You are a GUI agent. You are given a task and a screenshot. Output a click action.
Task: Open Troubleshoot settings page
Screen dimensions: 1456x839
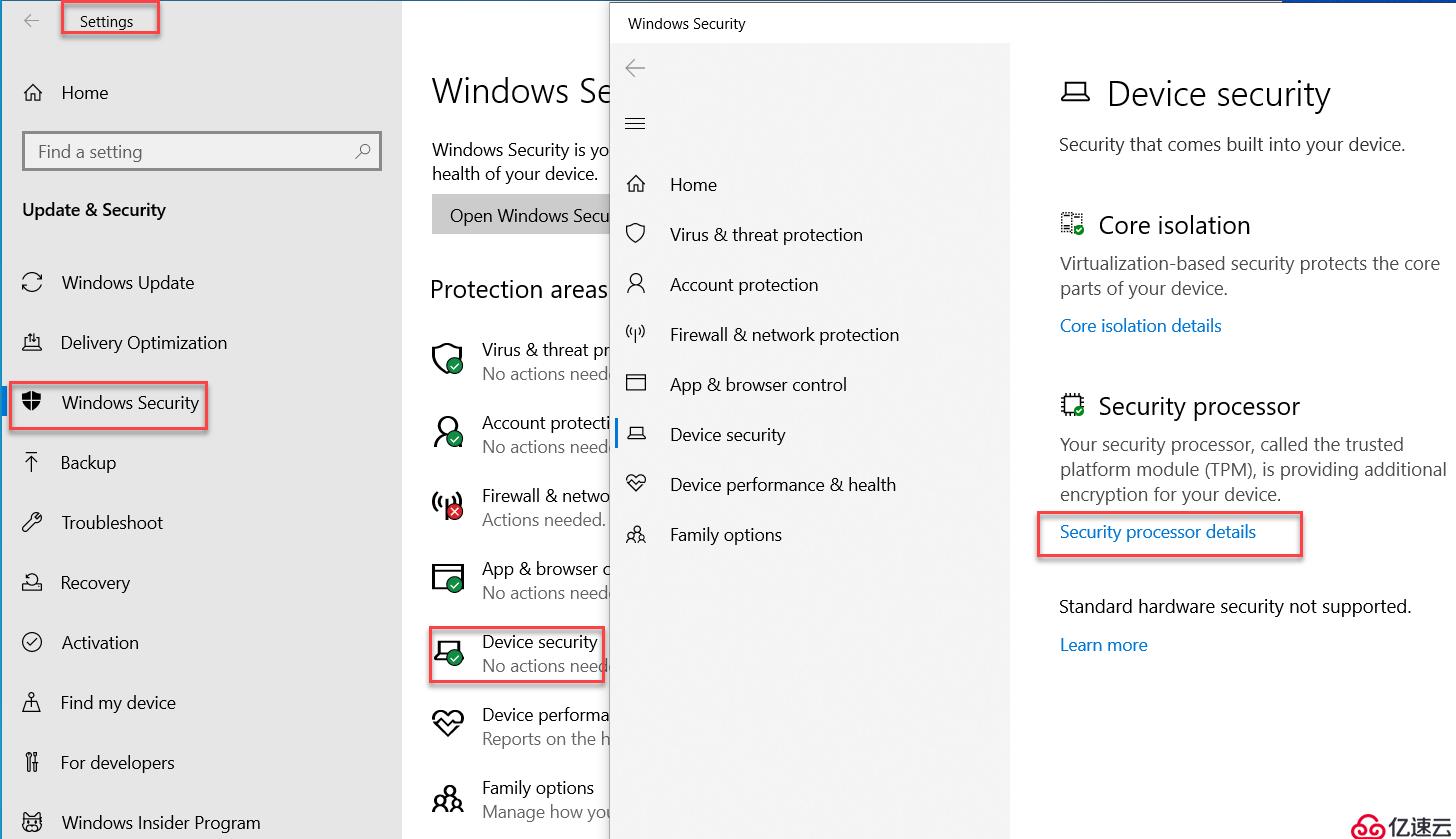tap(112, 523)
